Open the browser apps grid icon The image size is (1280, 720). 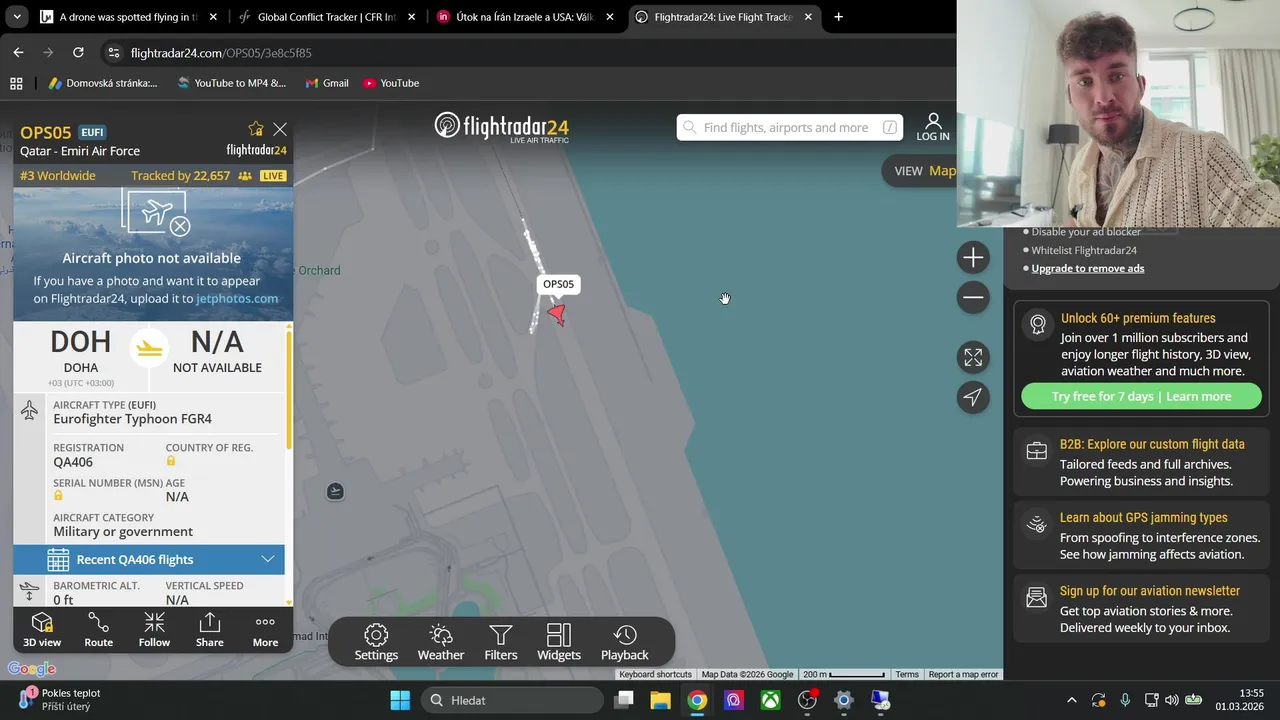click(x=16, y=83)
